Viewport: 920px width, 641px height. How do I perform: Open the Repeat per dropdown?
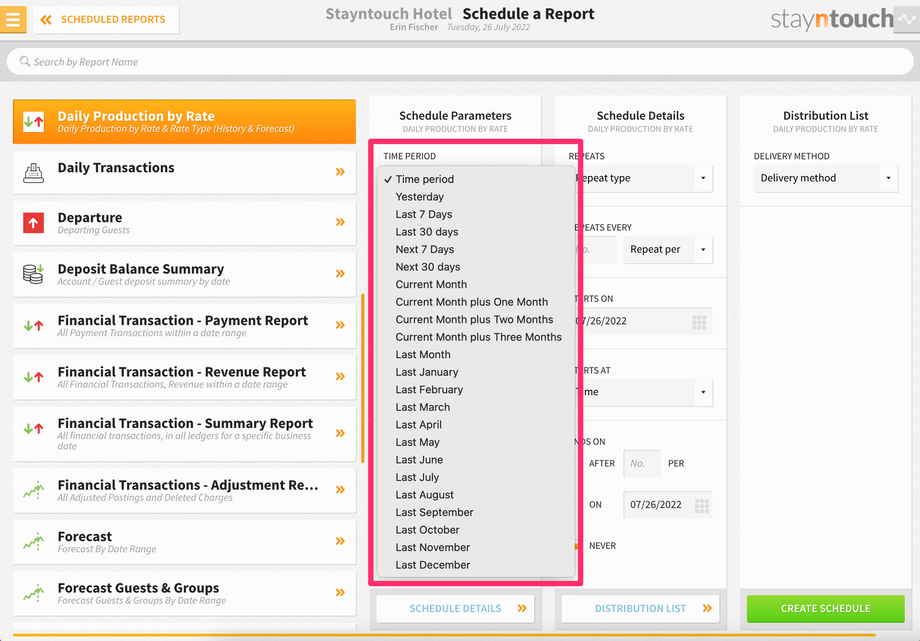[x=668, y=249]
